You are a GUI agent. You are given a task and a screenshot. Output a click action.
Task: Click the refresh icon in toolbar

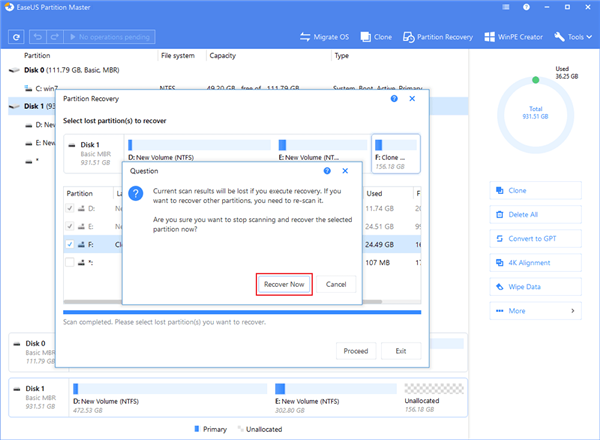[16, 37]
